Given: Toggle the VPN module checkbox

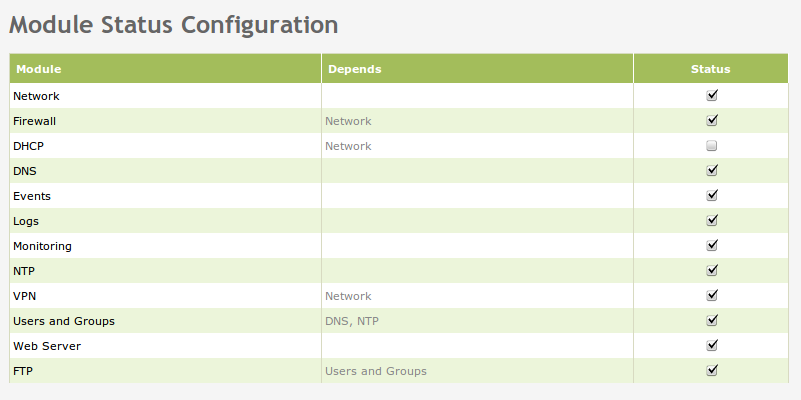Looking at the screenshot, I should click(x=712, y=296).
